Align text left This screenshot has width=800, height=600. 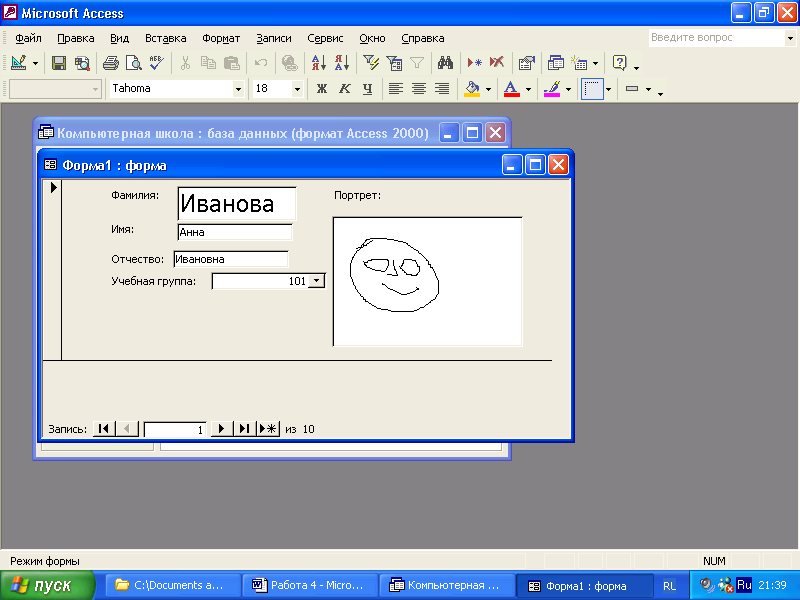tap(395, 89)
